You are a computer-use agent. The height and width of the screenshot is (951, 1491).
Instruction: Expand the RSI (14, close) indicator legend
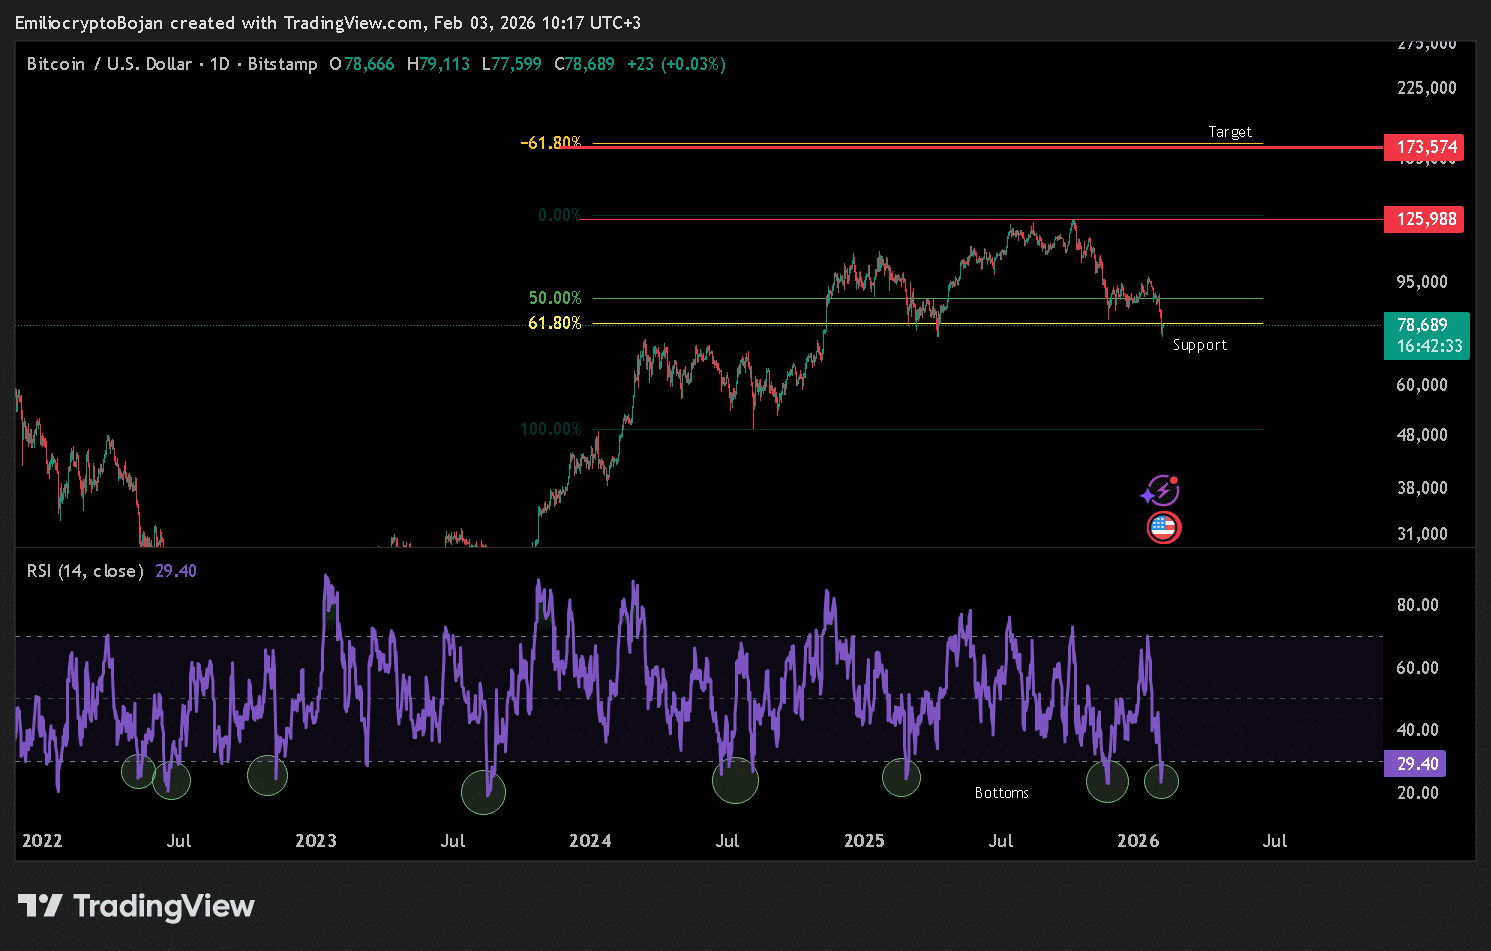84,570
